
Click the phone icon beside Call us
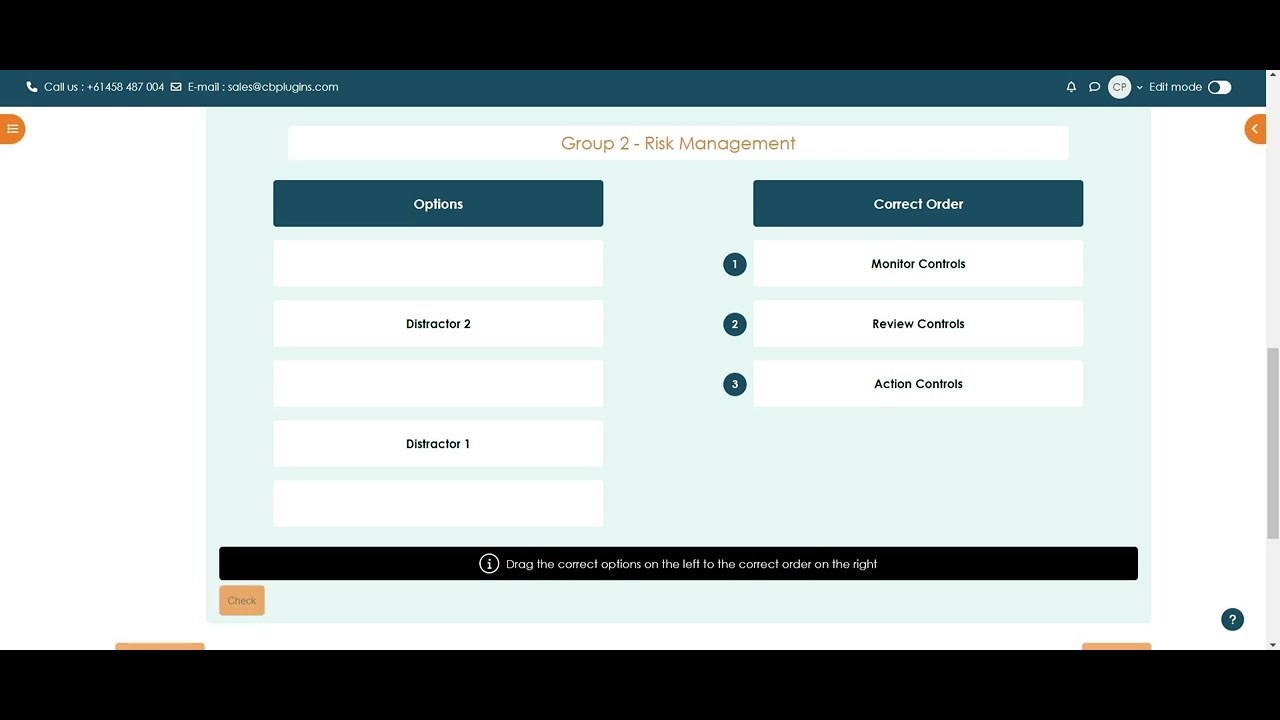click(32, 87)
